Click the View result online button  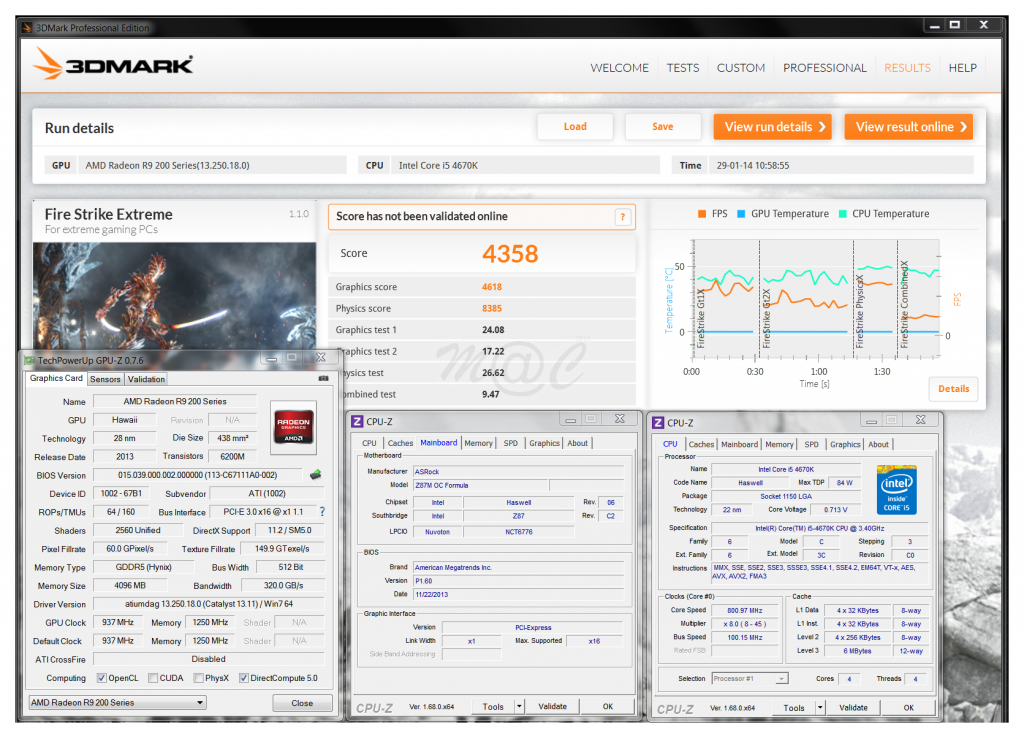click(x=908, y=127)
